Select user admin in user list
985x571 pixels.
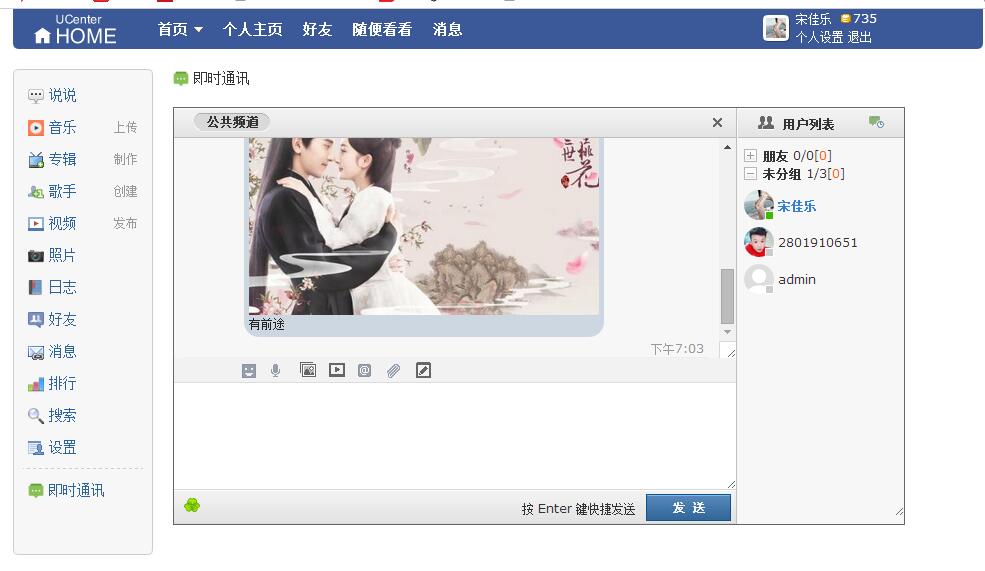point(797,280)
